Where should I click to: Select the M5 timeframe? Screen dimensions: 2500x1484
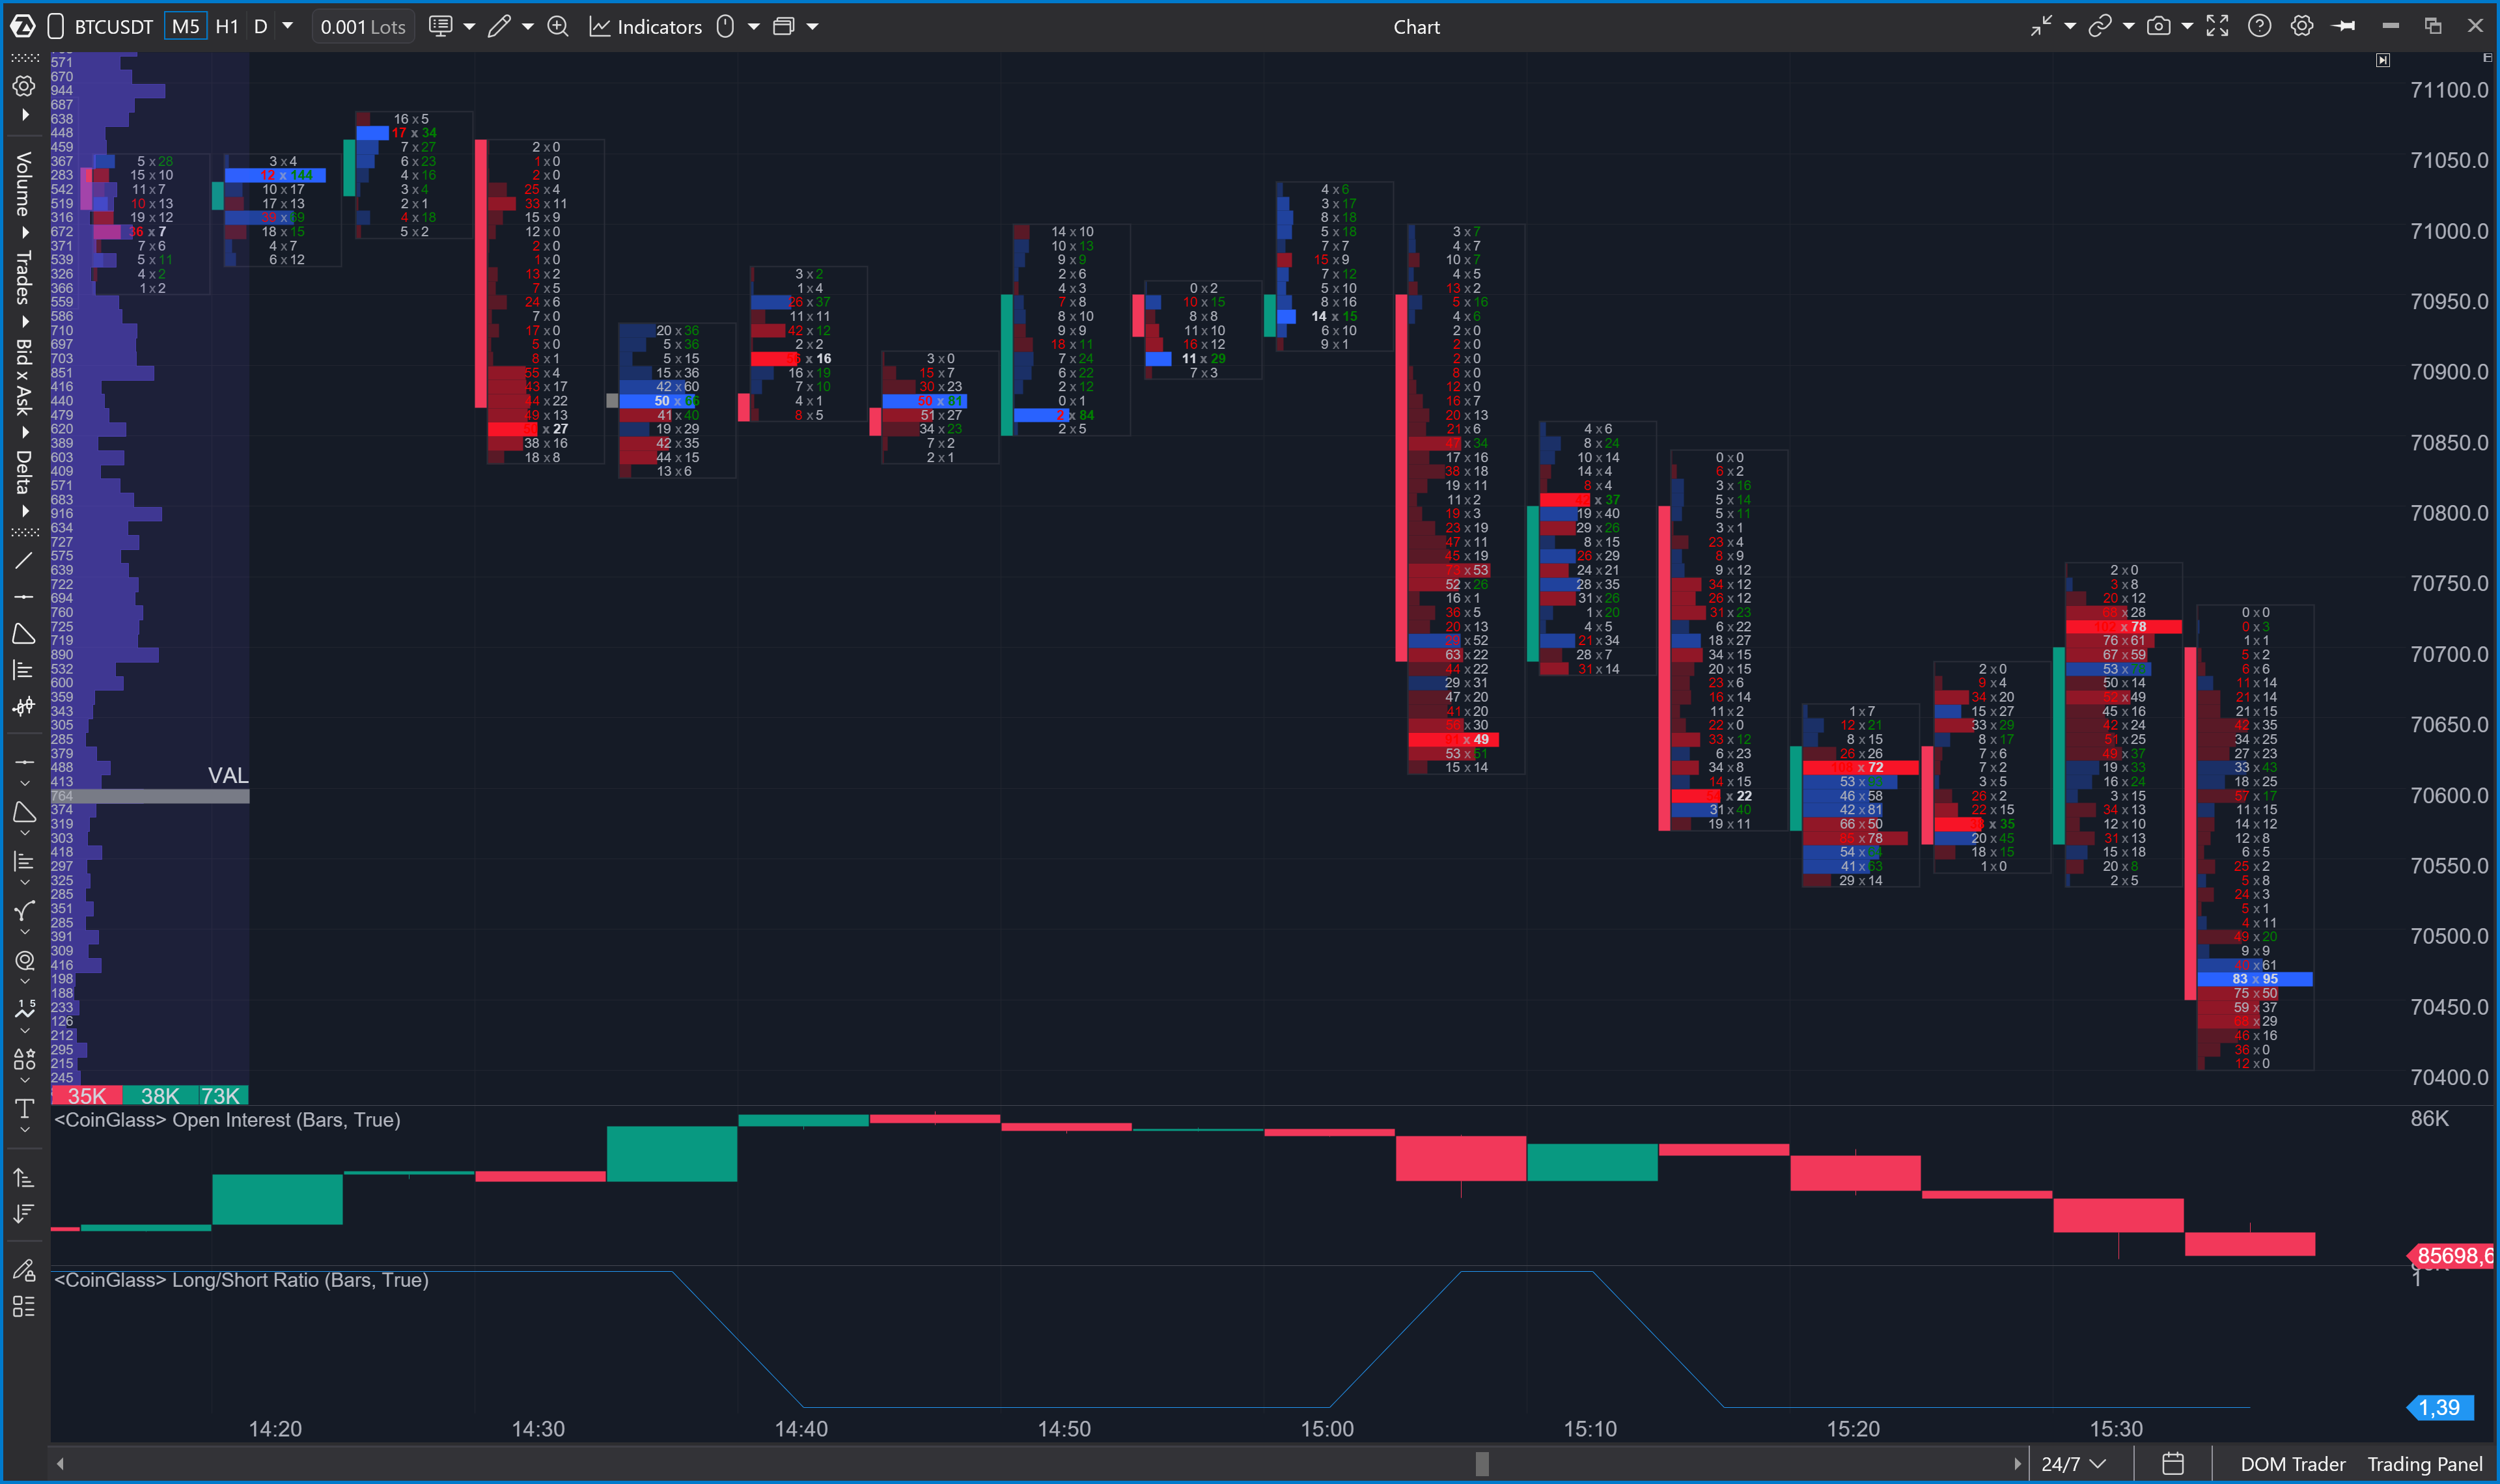tap(185, 27)
